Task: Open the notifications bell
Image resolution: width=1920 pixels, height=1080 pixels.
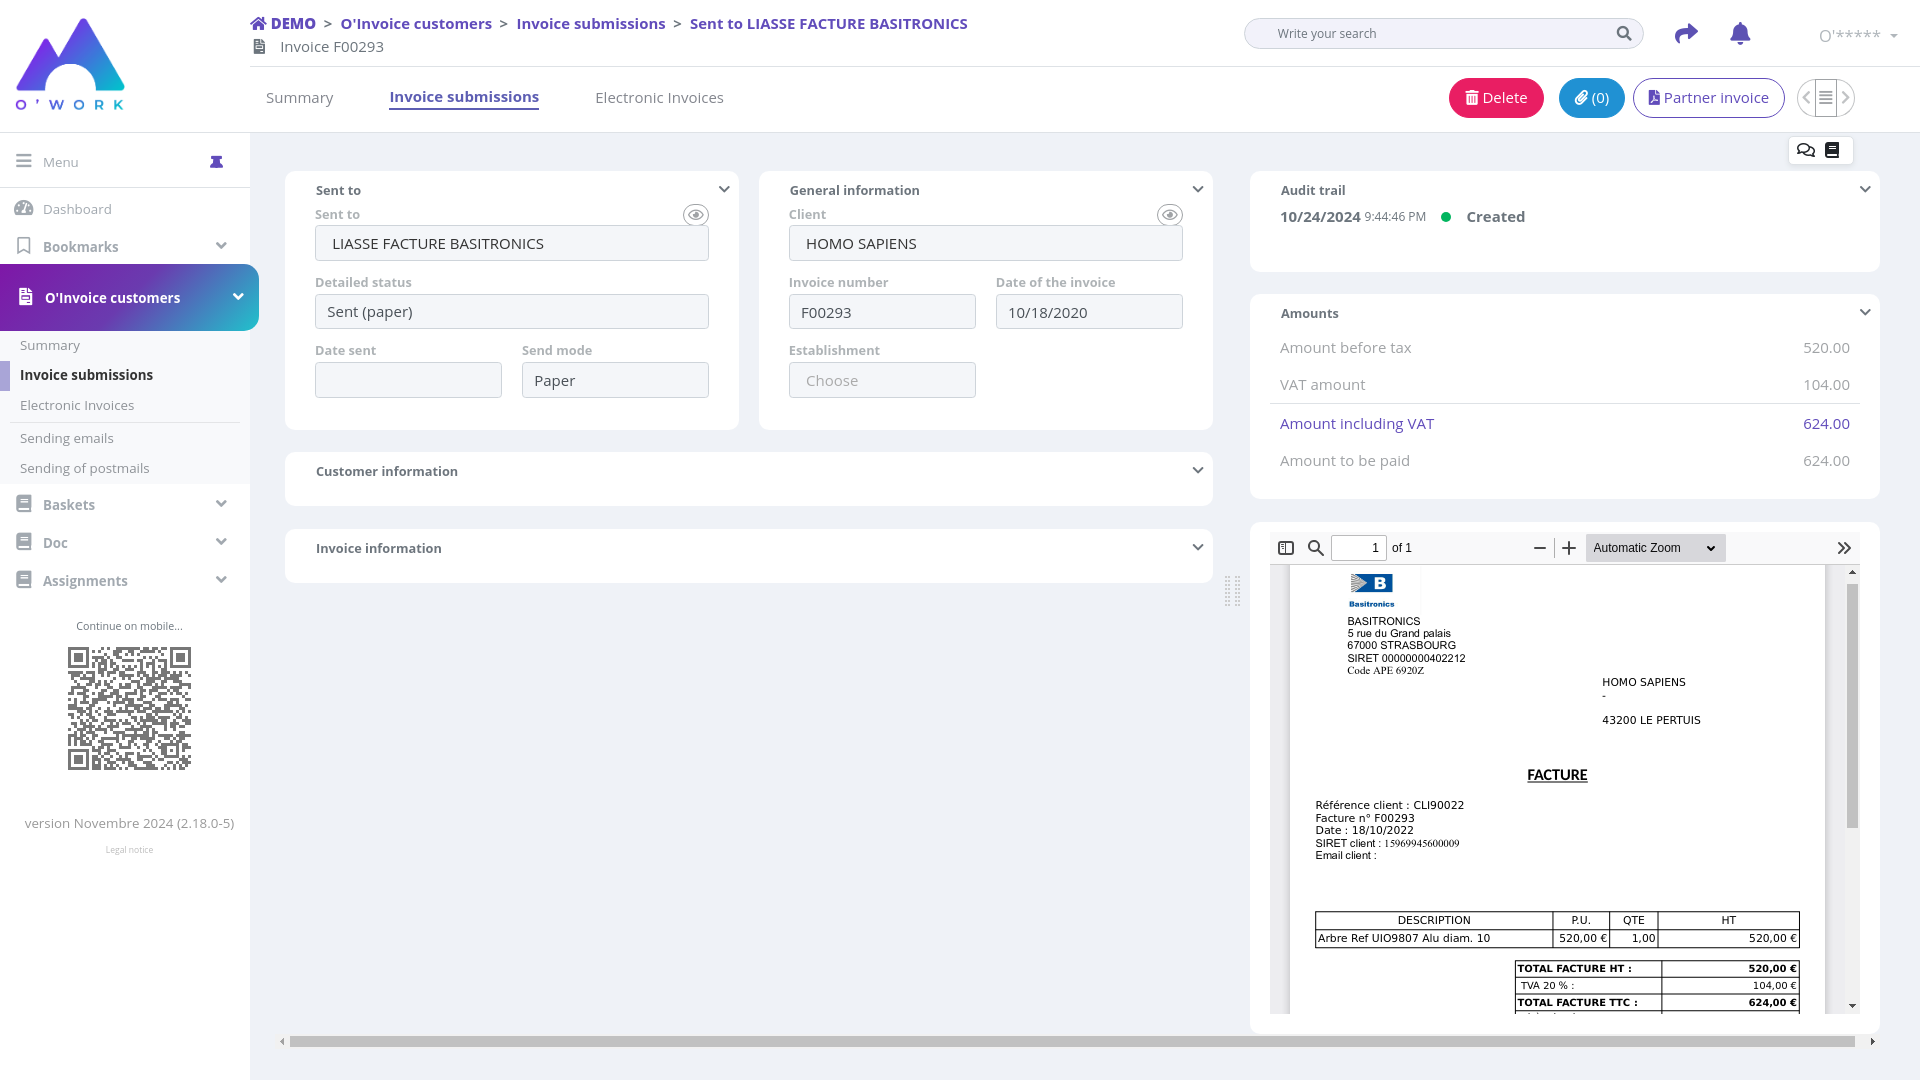Action: click(x=1740, y=34)
